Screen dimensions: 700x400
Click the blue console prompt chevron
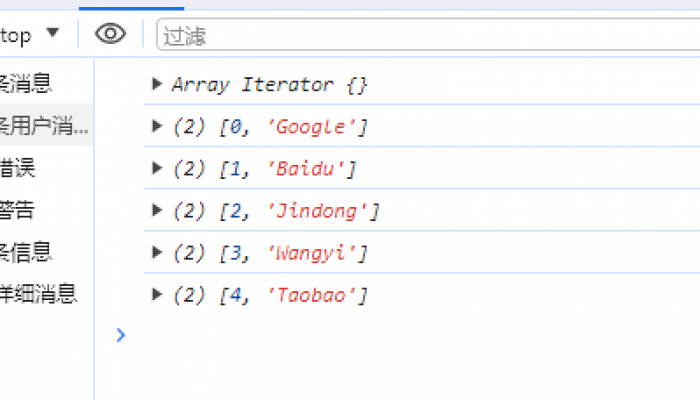121,335
